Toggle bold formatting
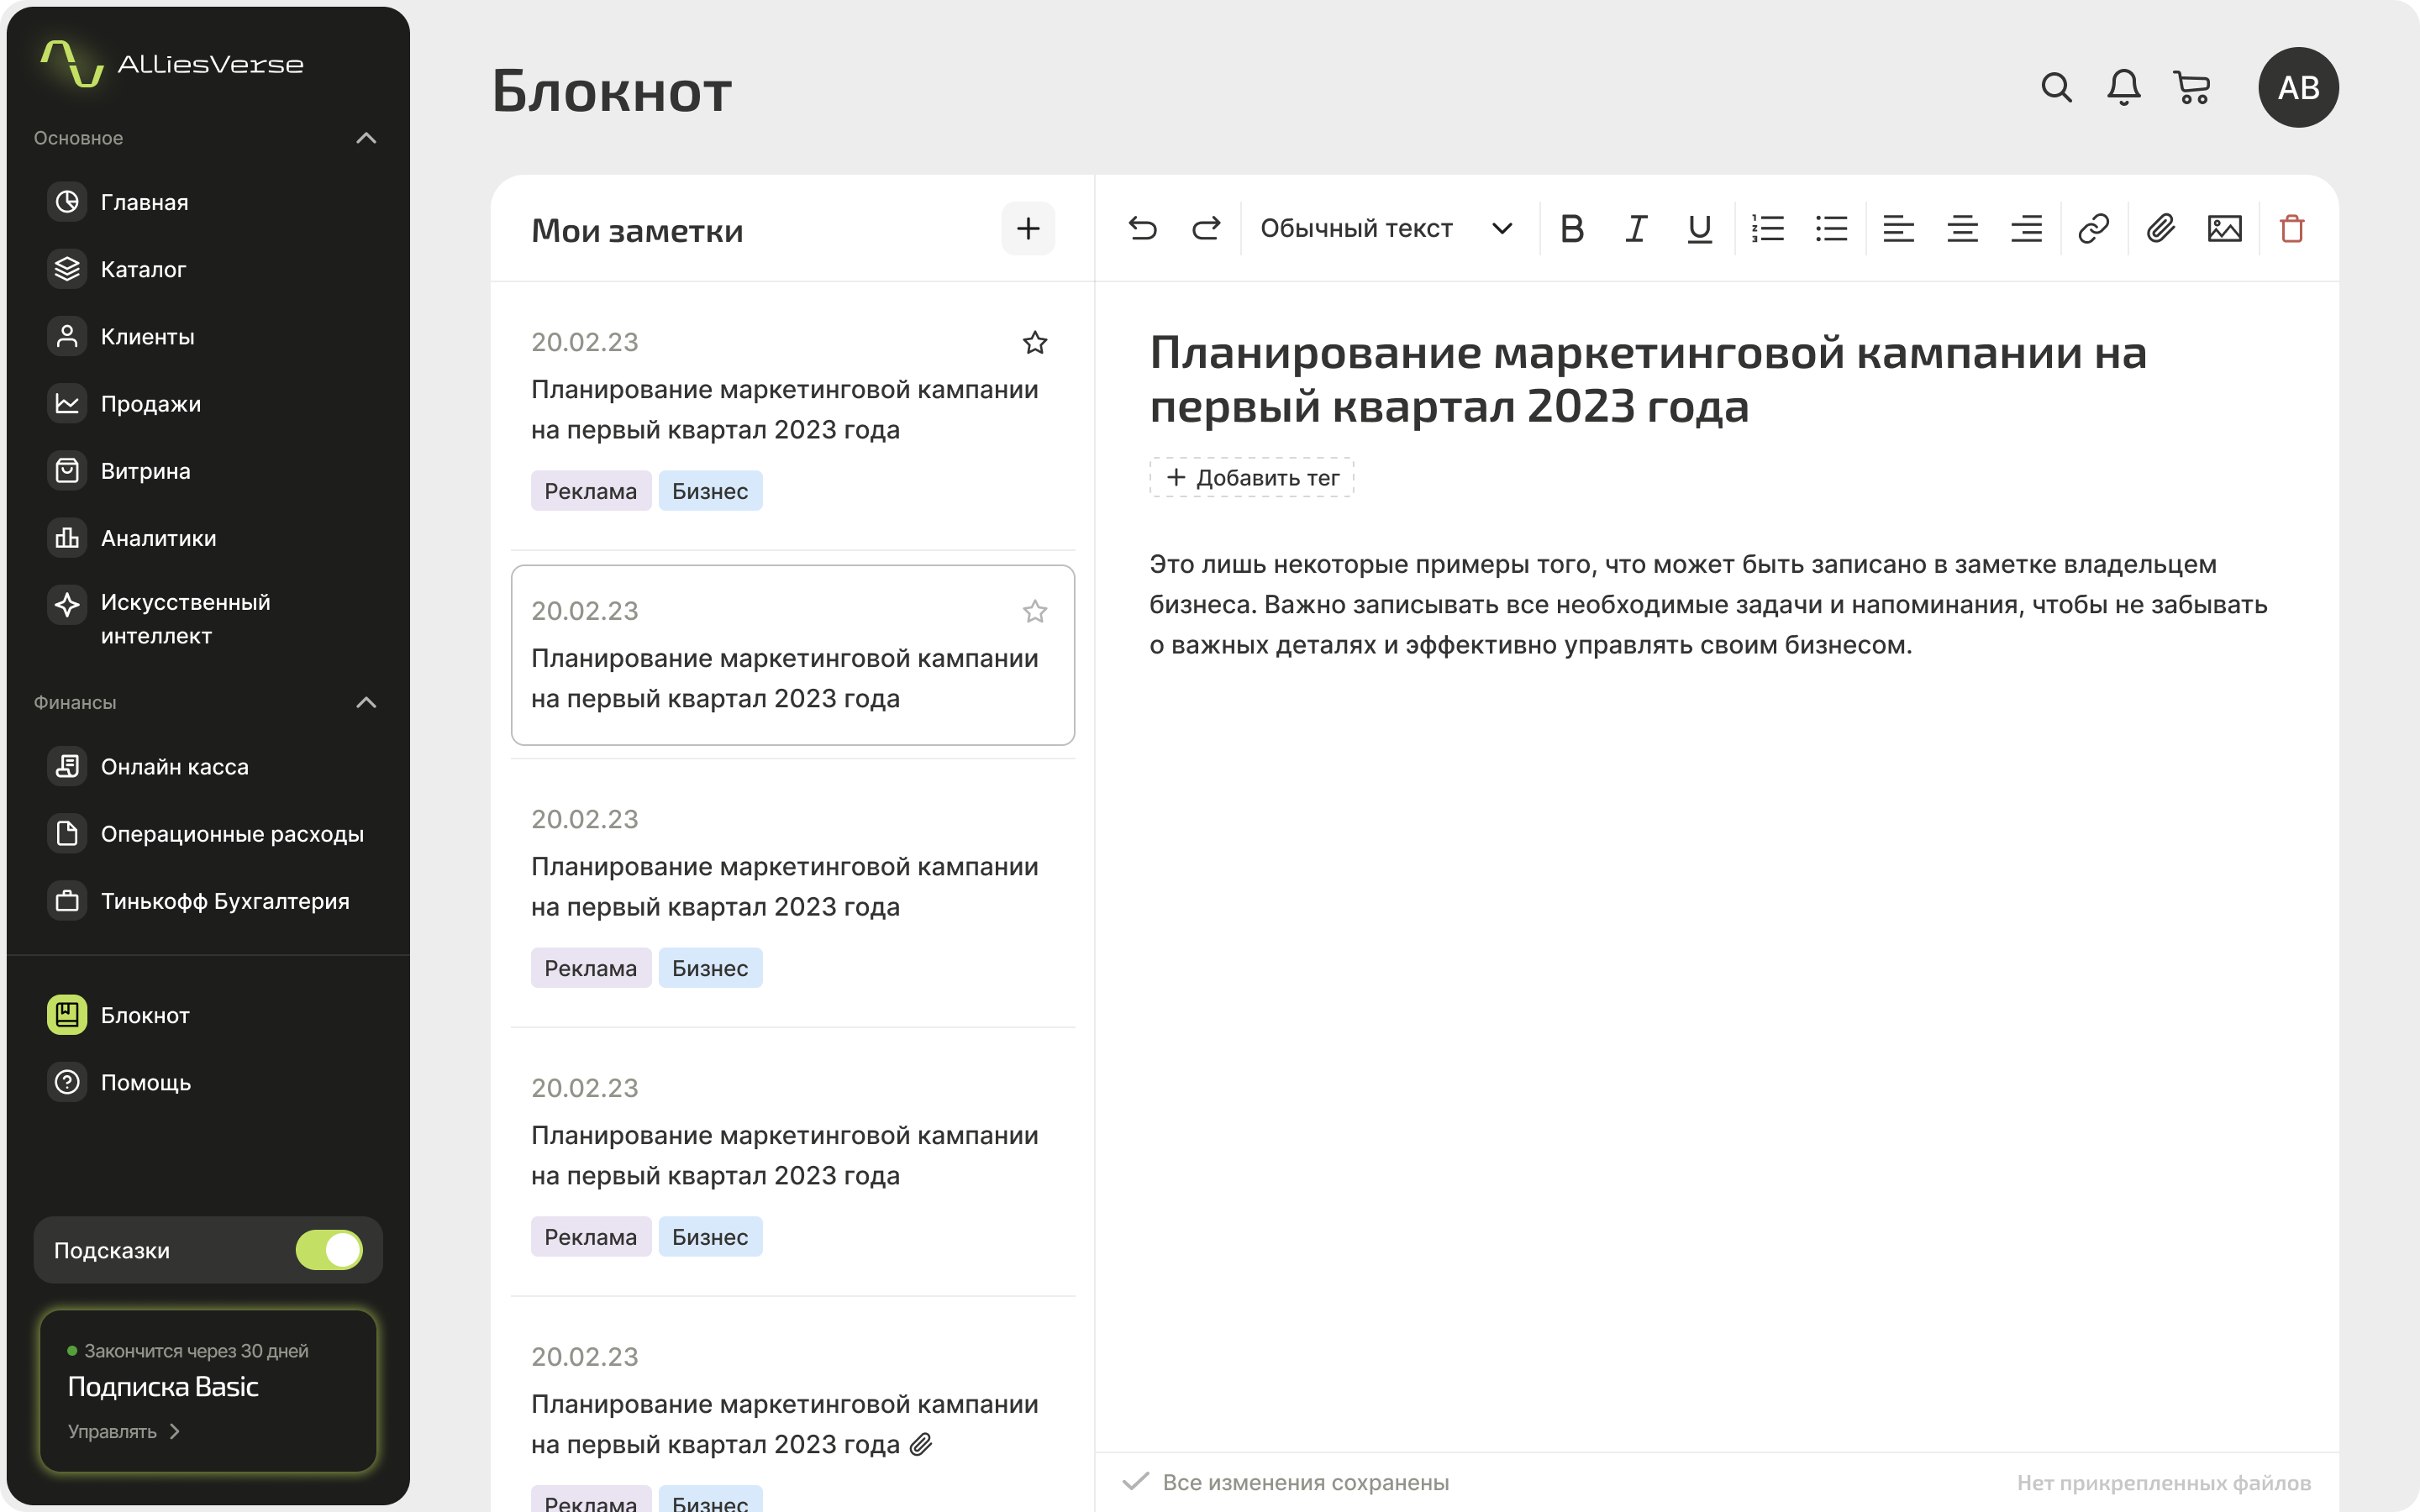 1571,229
